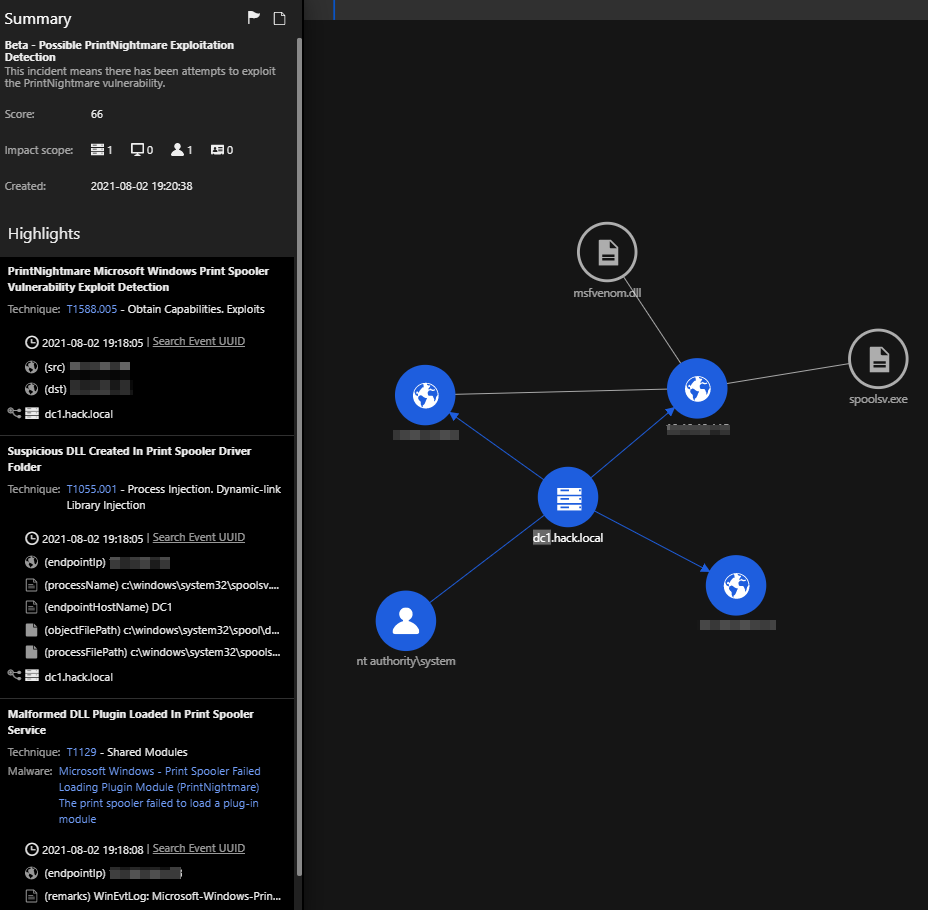This screenshot has height=910, width=928.
Task: Click the flag icon in Summary header
Action: coord(254,18)
